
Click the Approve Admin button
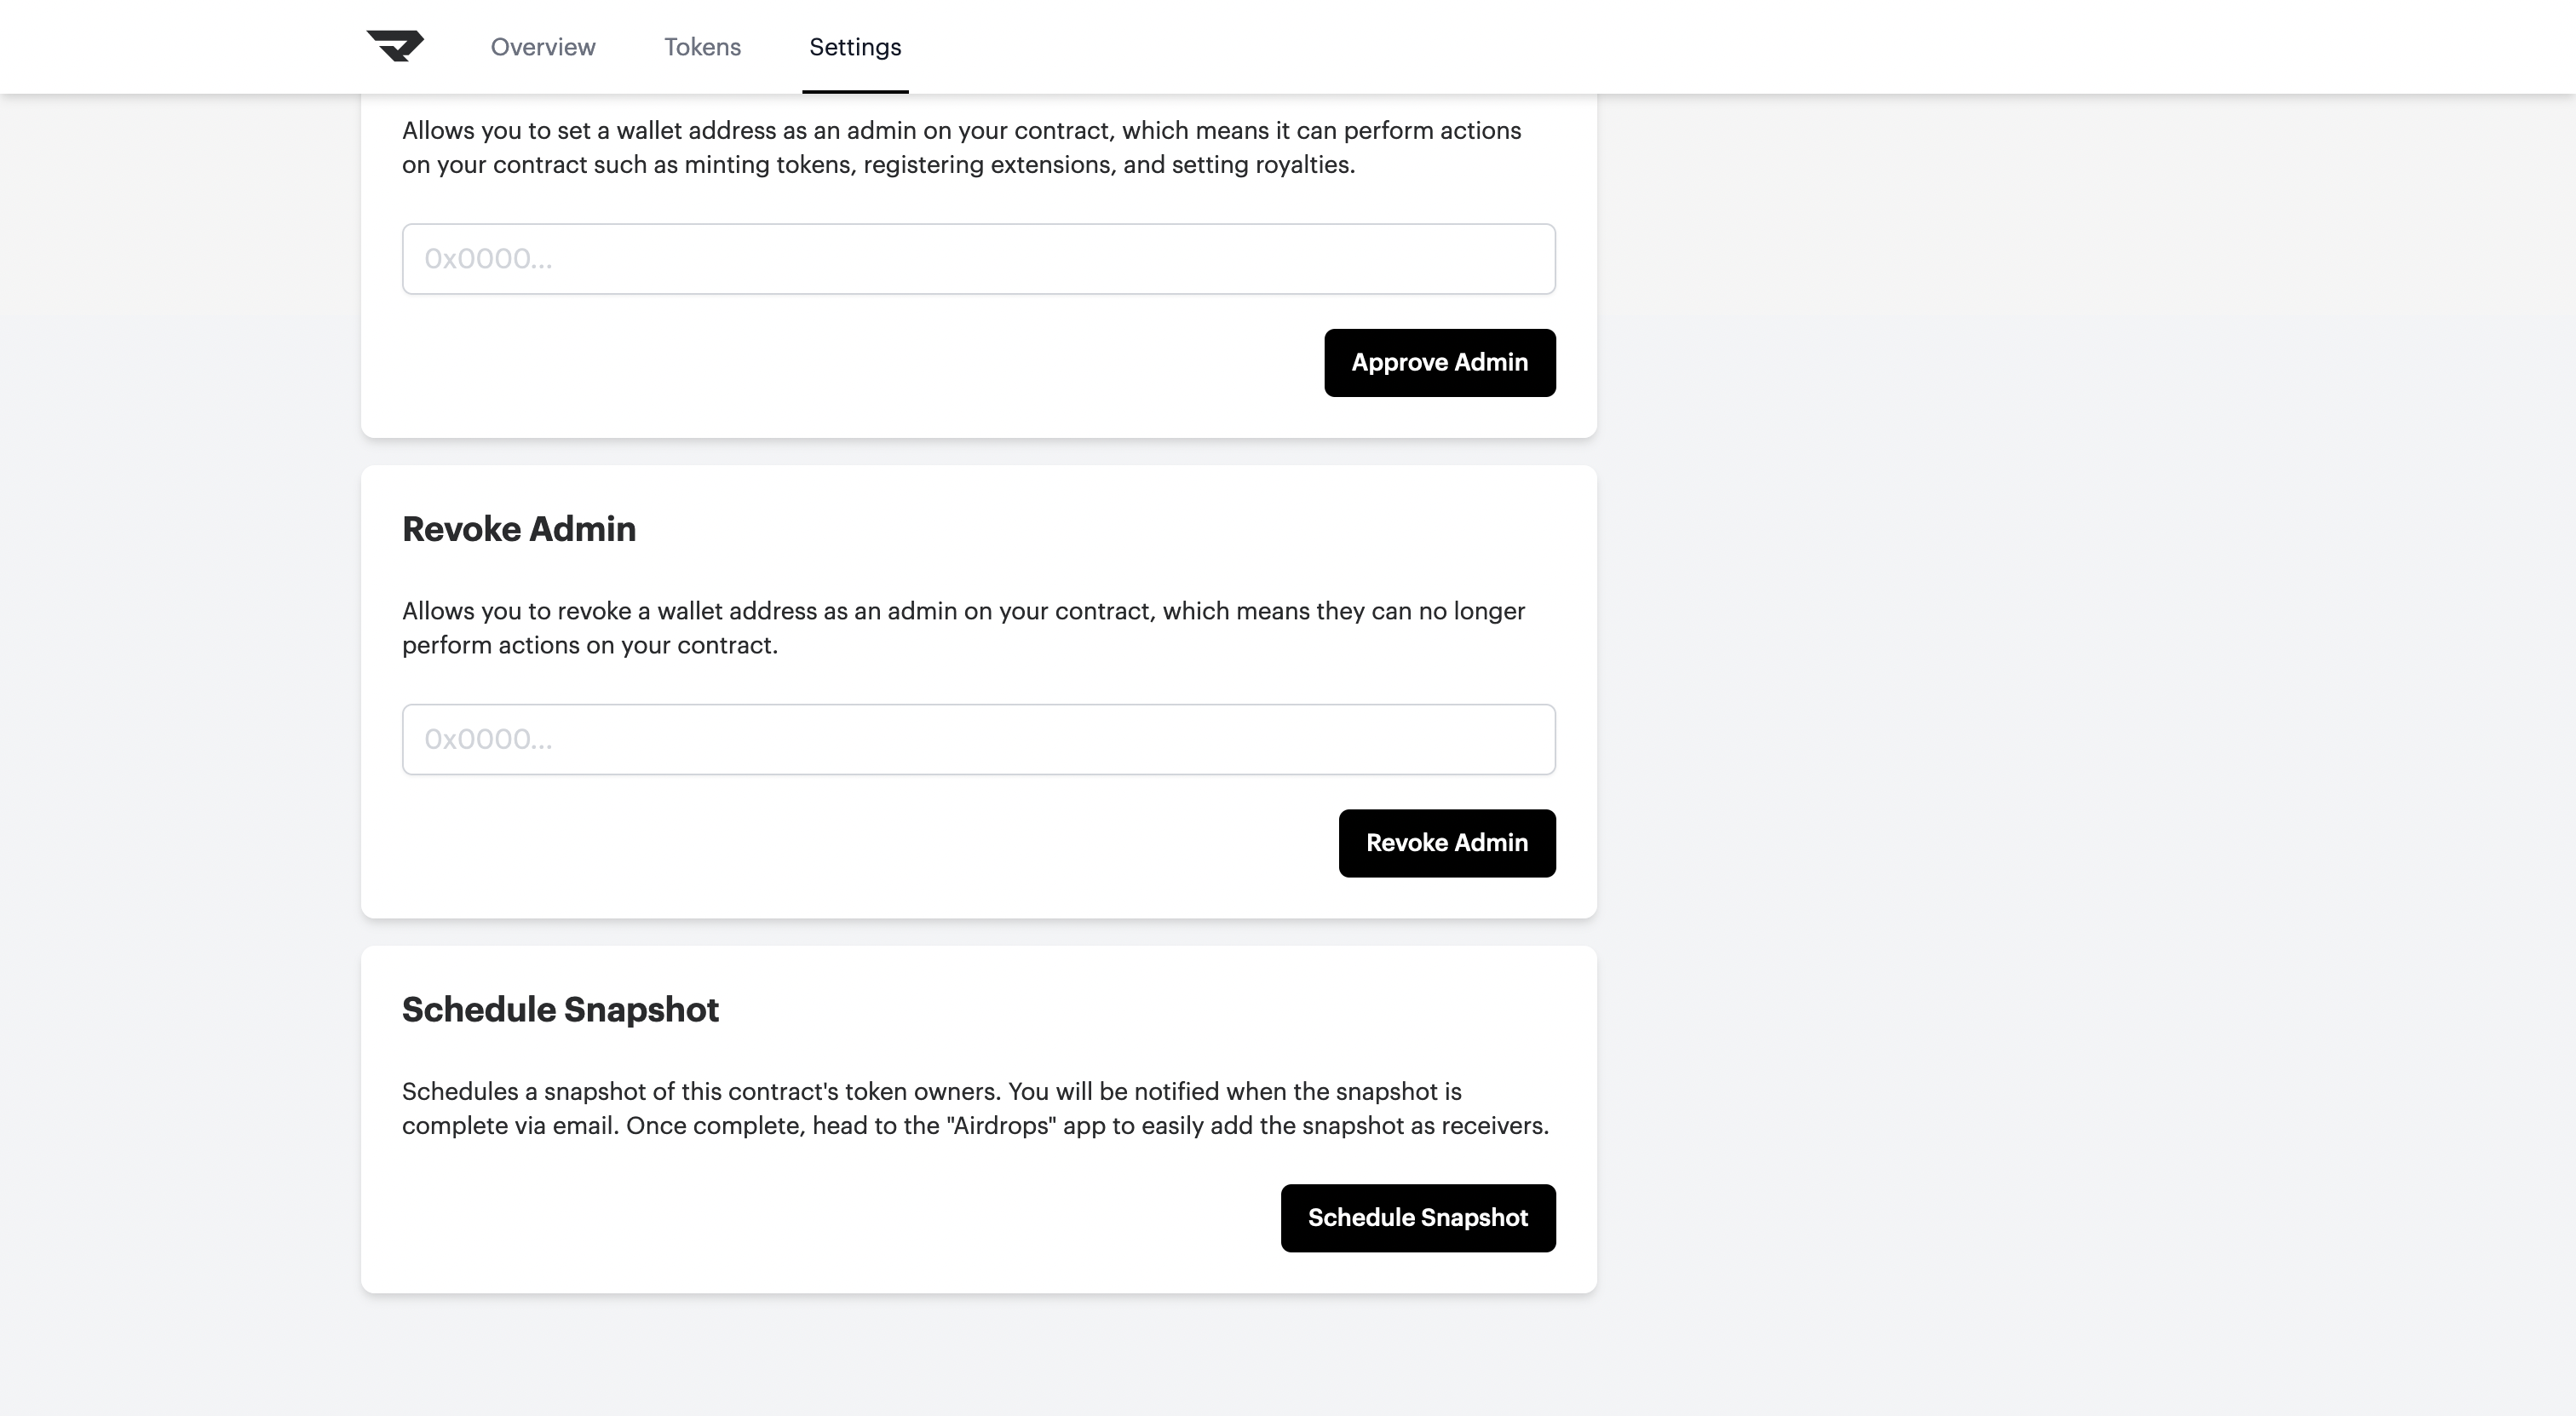[x=1440, y=363]
